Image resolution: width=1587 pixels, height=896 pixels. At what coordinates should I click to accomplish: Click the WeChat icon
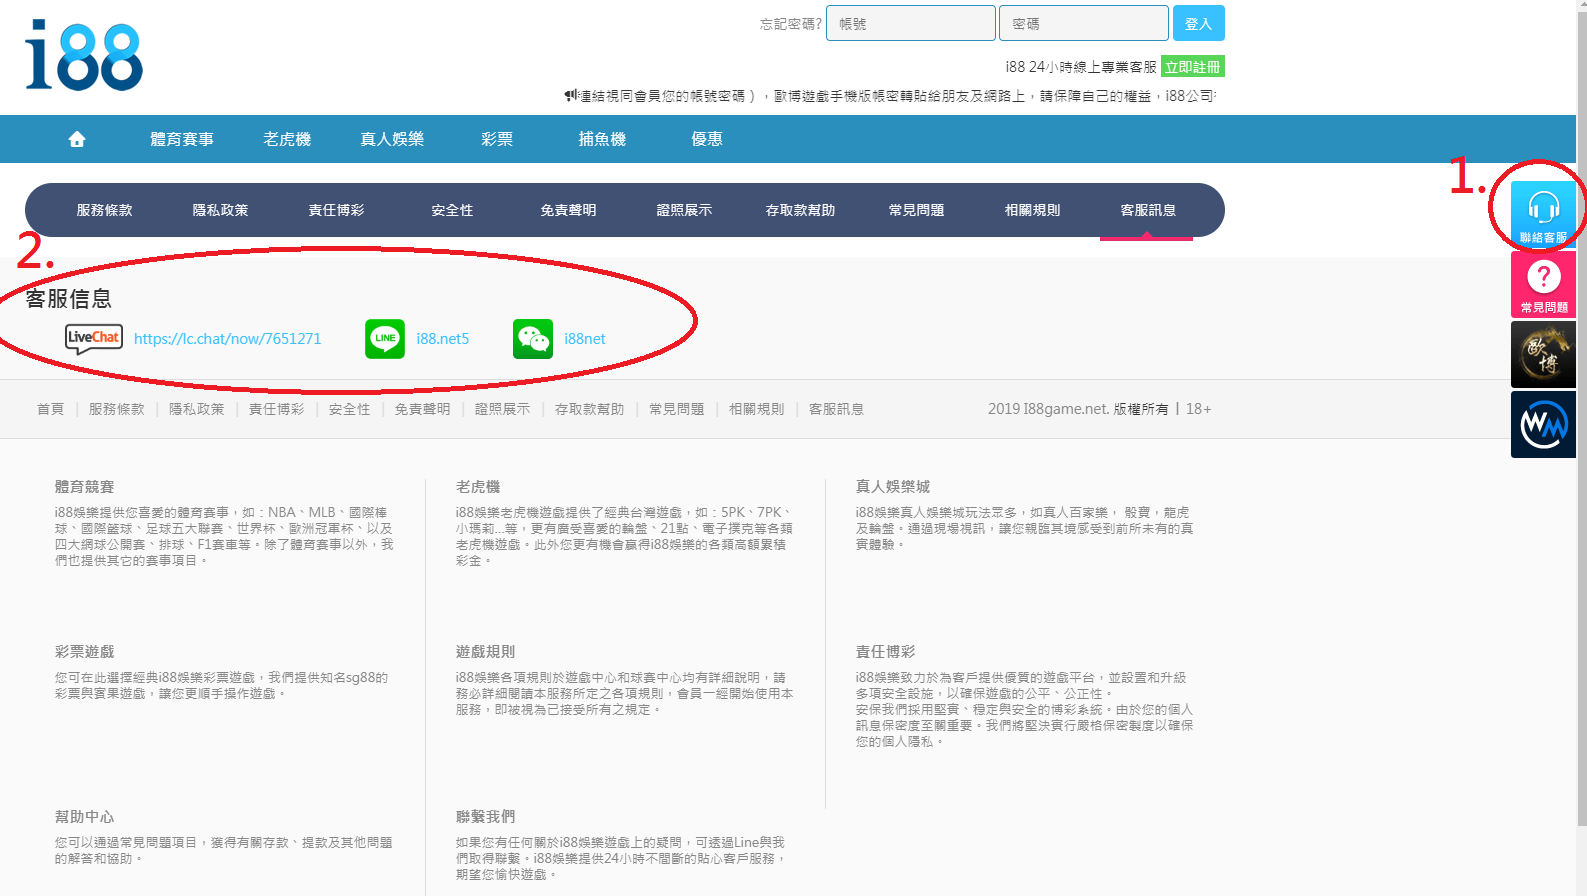533,339
